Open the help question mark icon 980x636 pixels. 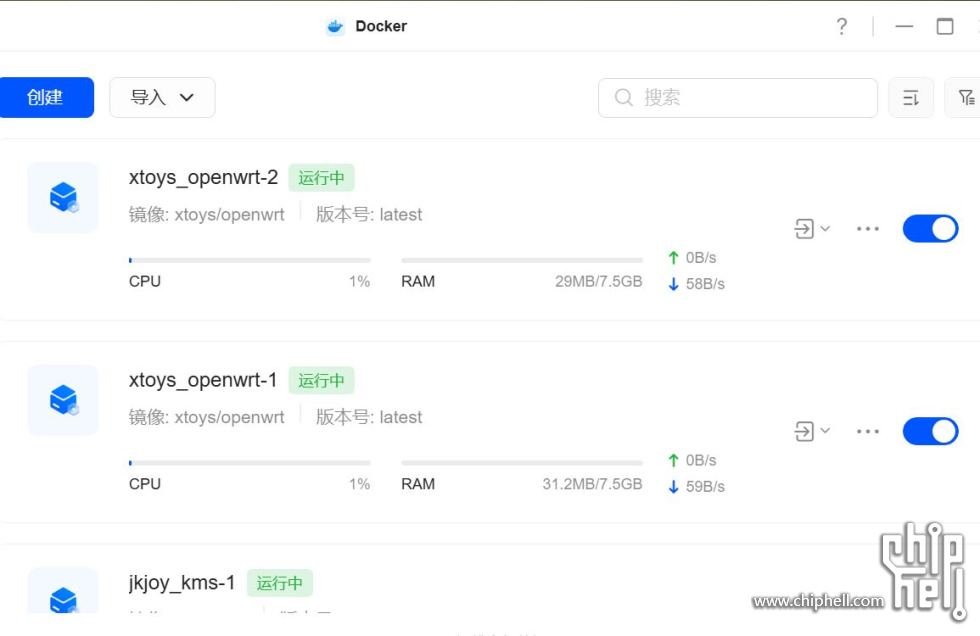842,26
